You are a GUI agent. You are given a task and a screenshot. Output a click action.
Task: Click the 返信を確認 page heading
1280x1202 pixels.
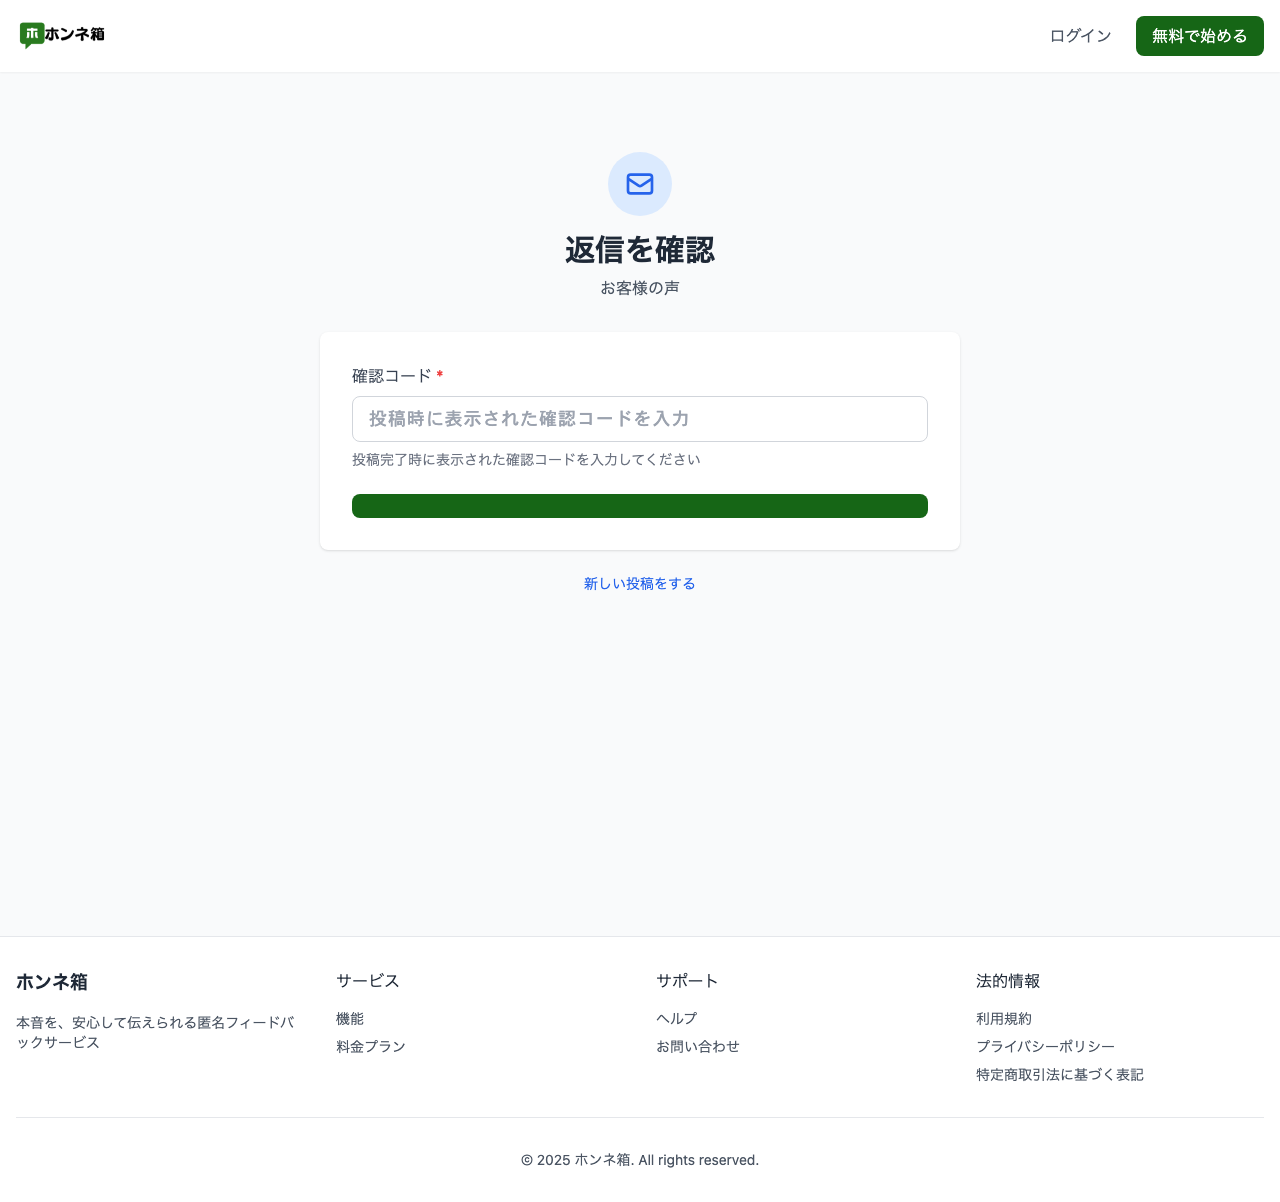639,250
